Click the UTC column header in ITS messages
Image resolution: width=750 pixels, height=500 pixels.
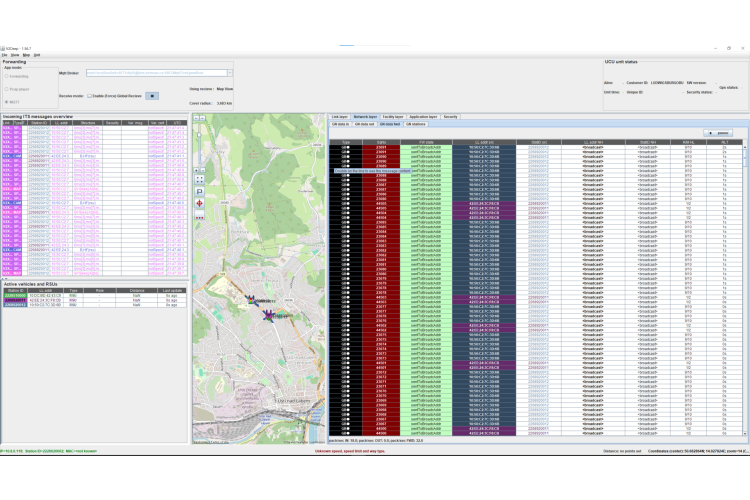click(177, 123)
